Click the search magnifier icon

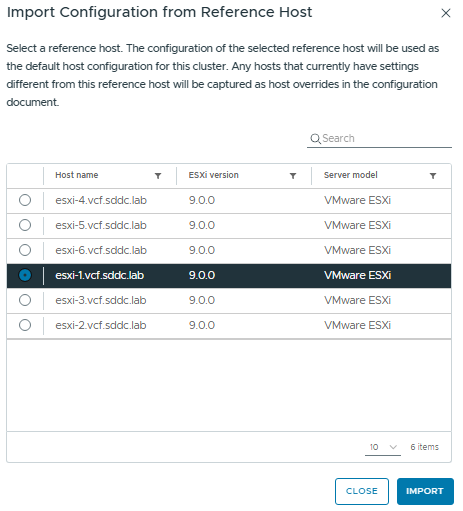click(x=315, y=138)
